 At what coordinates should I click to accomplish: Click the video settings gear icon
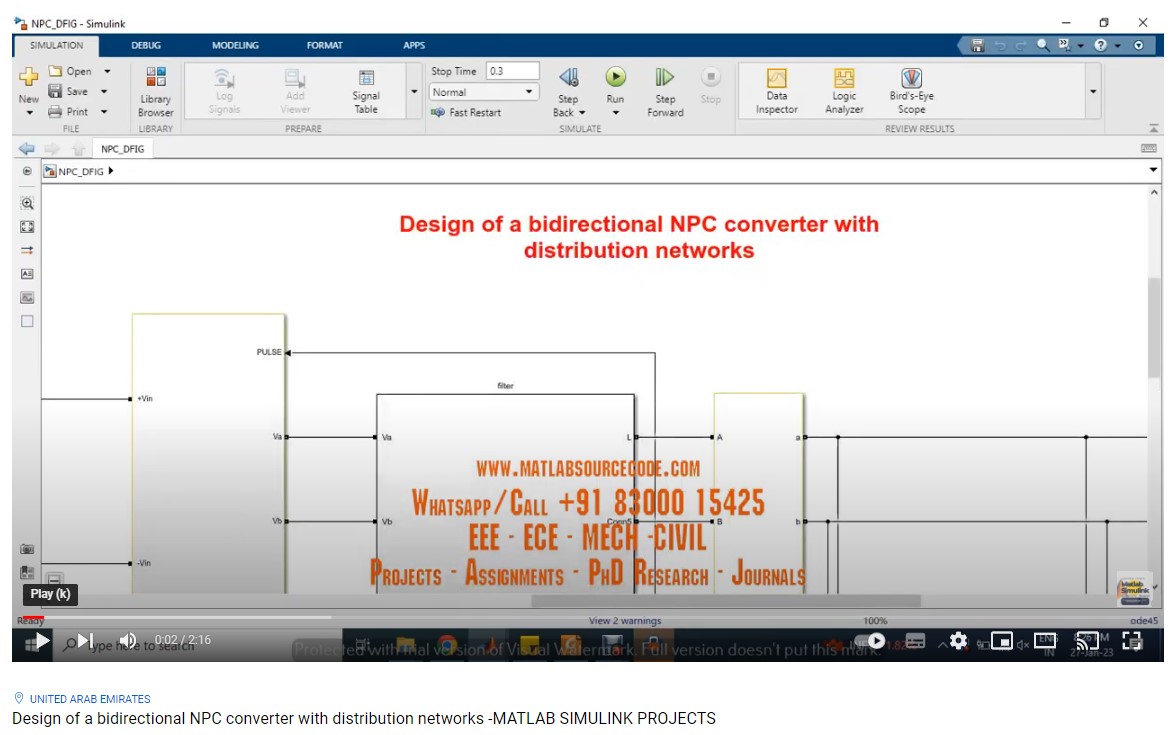click(958, 641)
